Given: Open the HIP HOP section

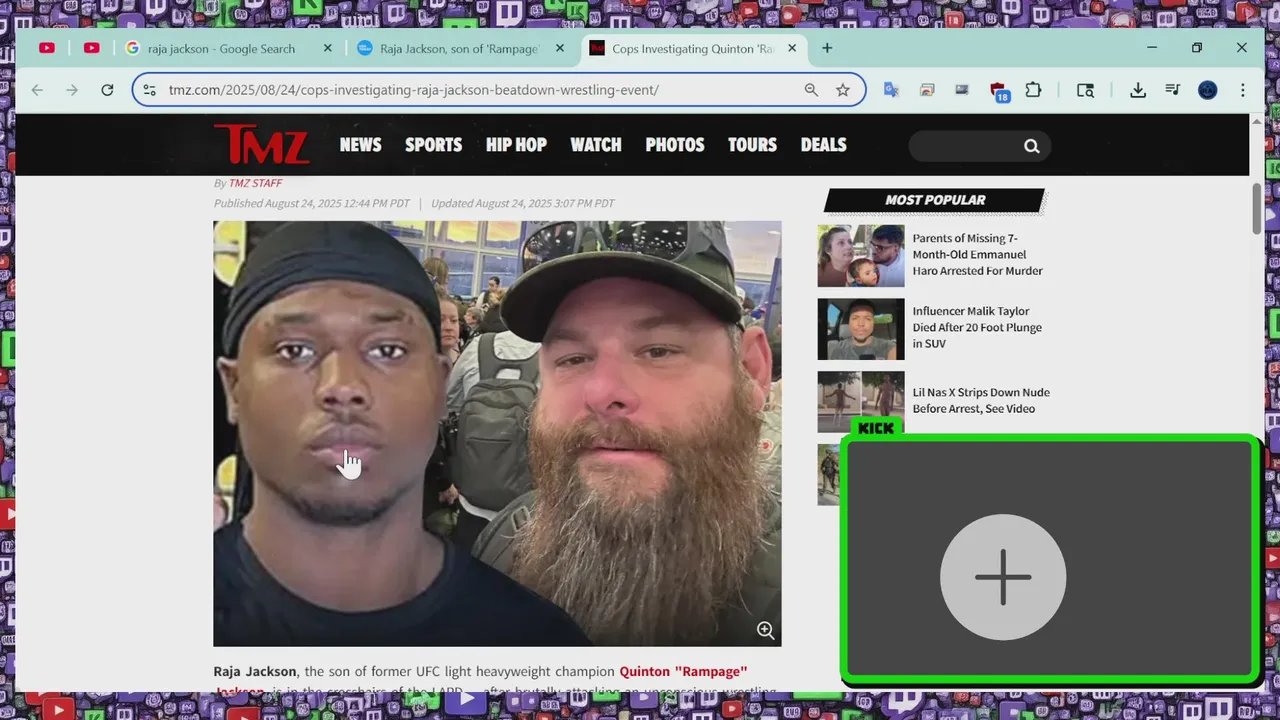Looking at the screenshot, I should (516, 145).
